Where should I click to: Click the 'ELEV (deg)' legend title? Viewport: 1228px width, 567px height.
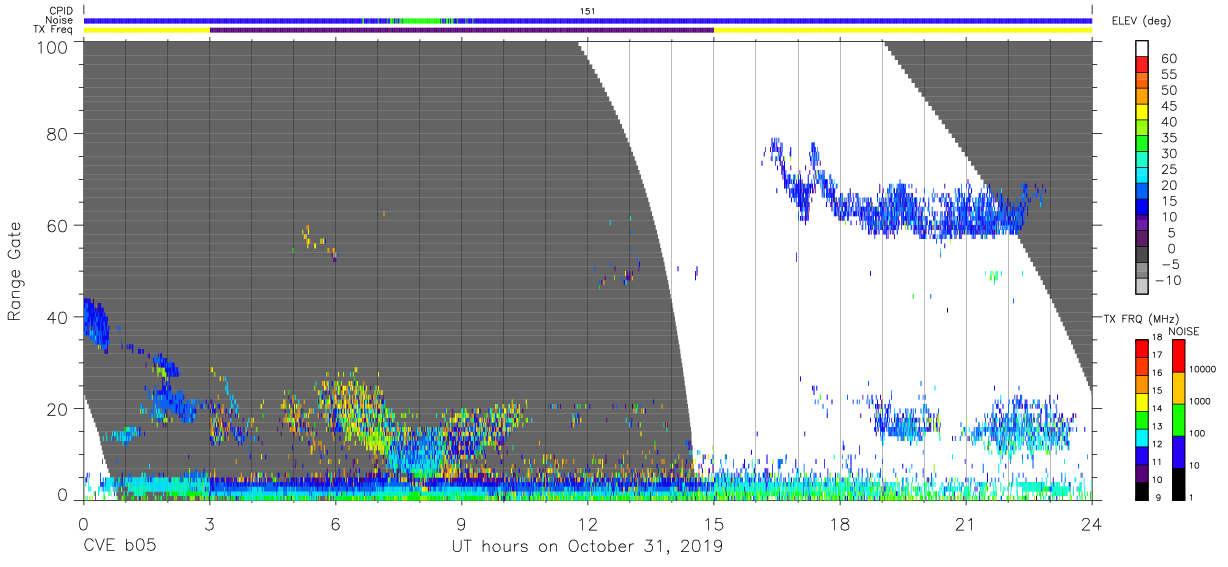coord(1142,20)
